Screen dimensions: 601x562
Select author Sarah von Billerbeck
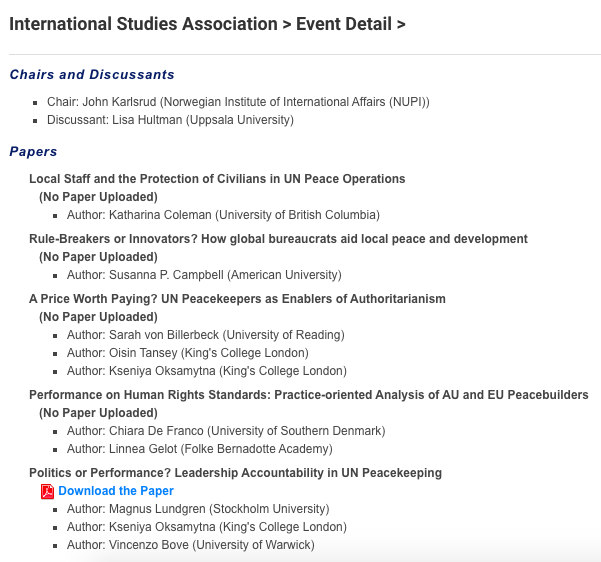205,335
